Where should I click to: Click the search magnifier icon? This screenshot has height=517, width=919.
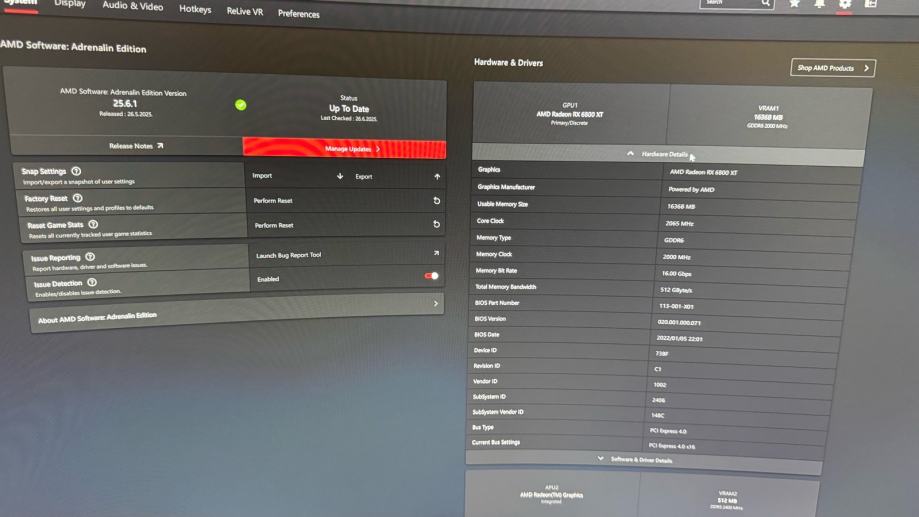point(765,3)
